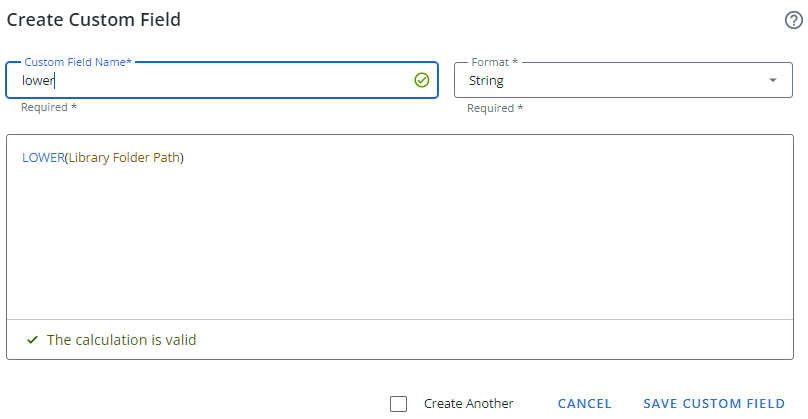808x419 pixels.
Task: Click Required text under field name
Action: point(48,107)
